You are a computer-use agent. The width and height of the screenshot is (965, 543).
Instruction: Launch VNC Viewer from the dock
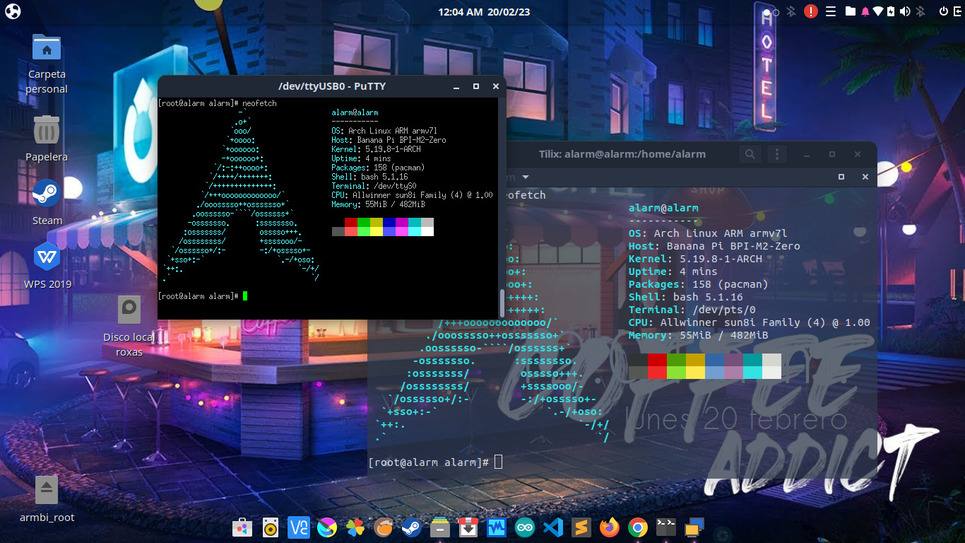point(298,528)
